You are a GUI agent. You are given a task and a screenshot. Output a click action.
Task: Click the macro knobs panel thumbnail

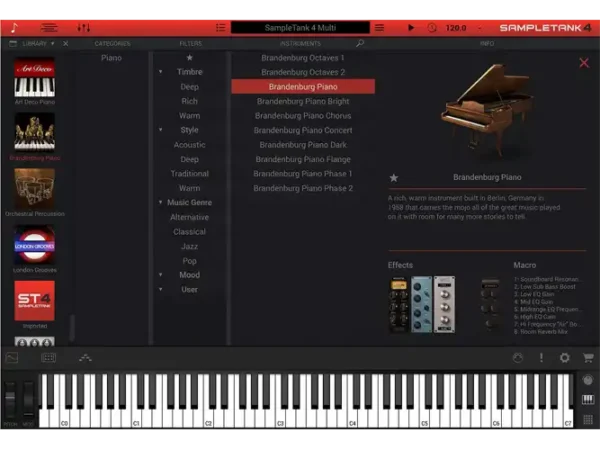click(x=490, y=304)
